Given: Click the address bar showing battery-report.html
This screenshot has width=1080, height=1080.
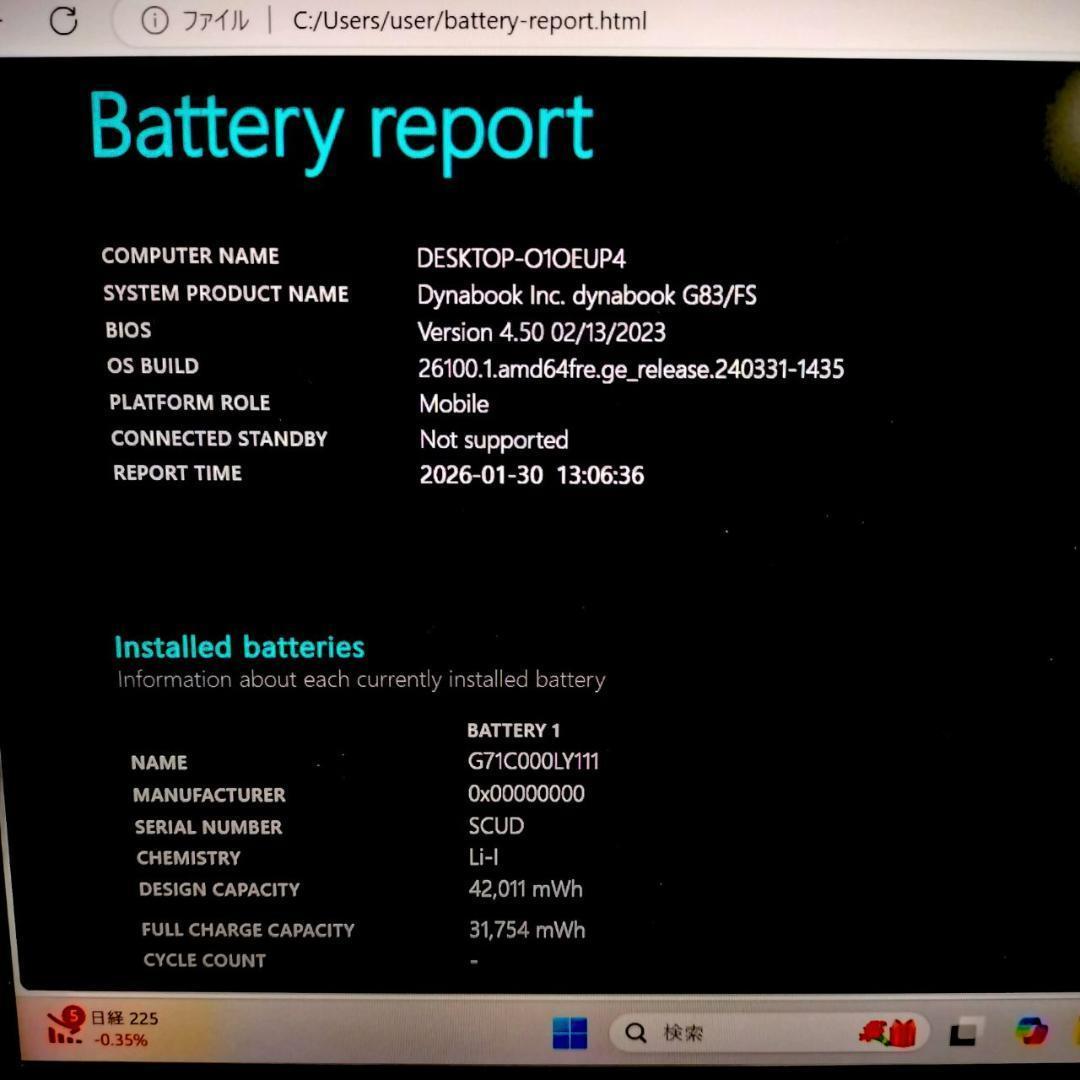Looking at the screenshot, I should [470, 20].
